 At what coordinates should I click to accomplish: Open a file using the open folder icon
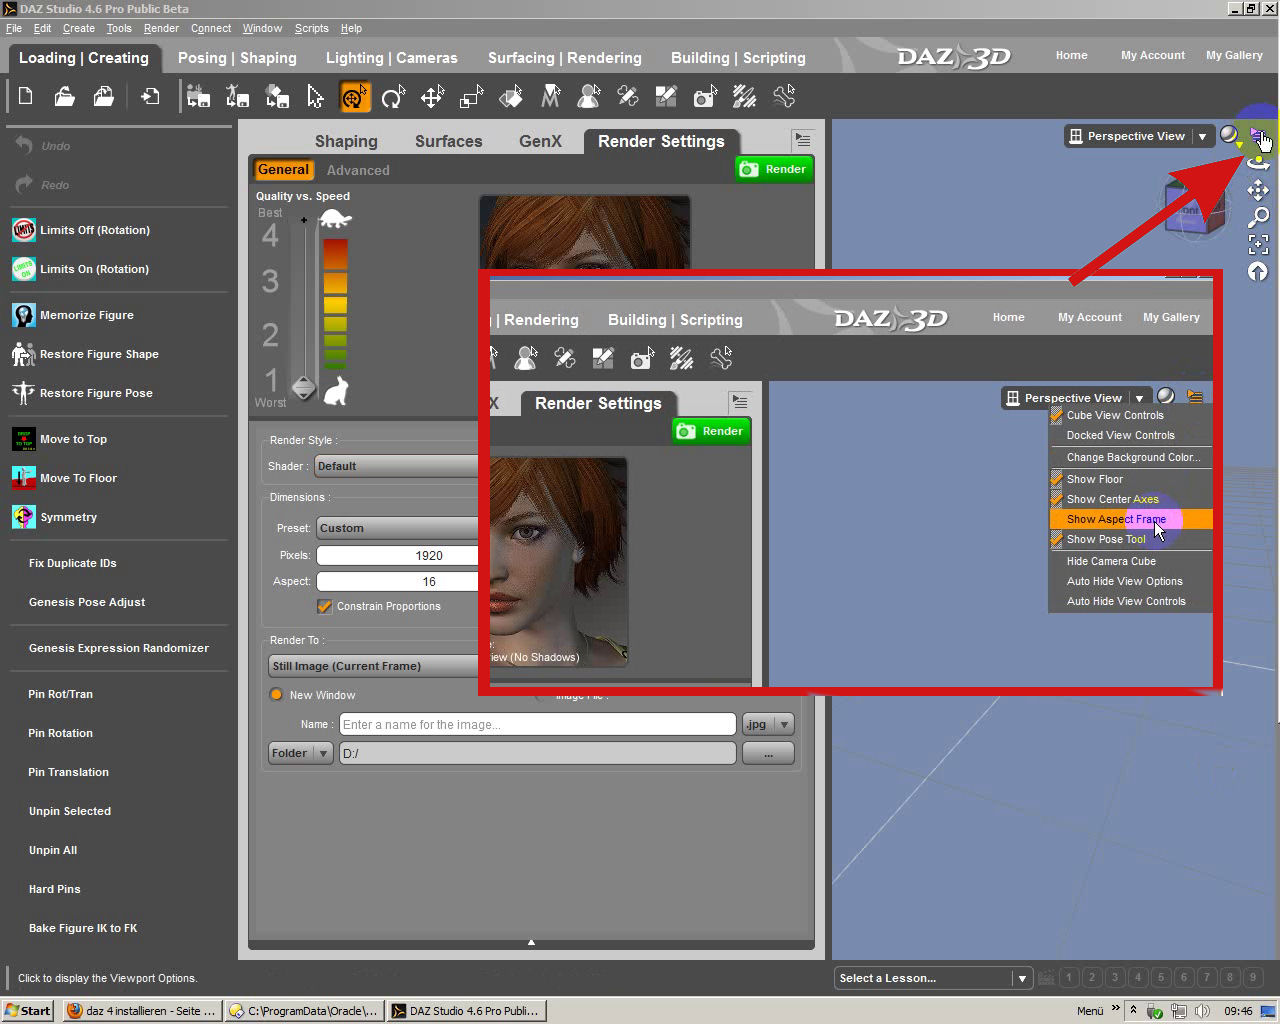(x=64, y=96)
